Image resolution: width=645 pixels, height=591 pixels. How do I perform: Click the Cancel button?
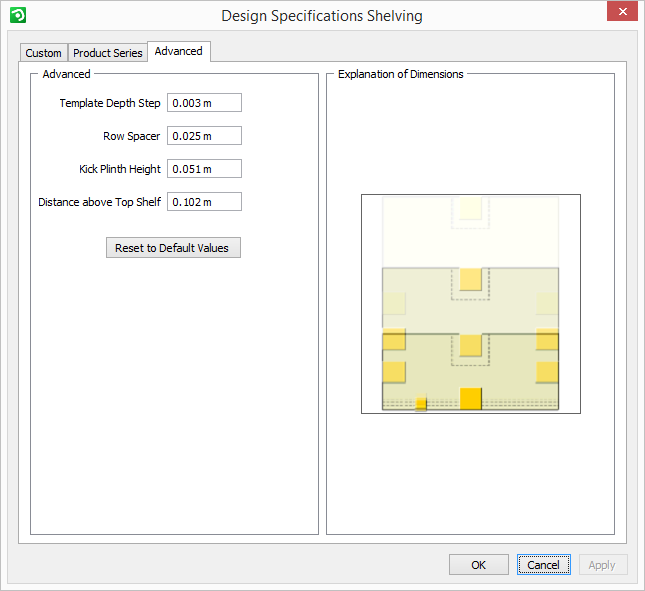point(544,565)
